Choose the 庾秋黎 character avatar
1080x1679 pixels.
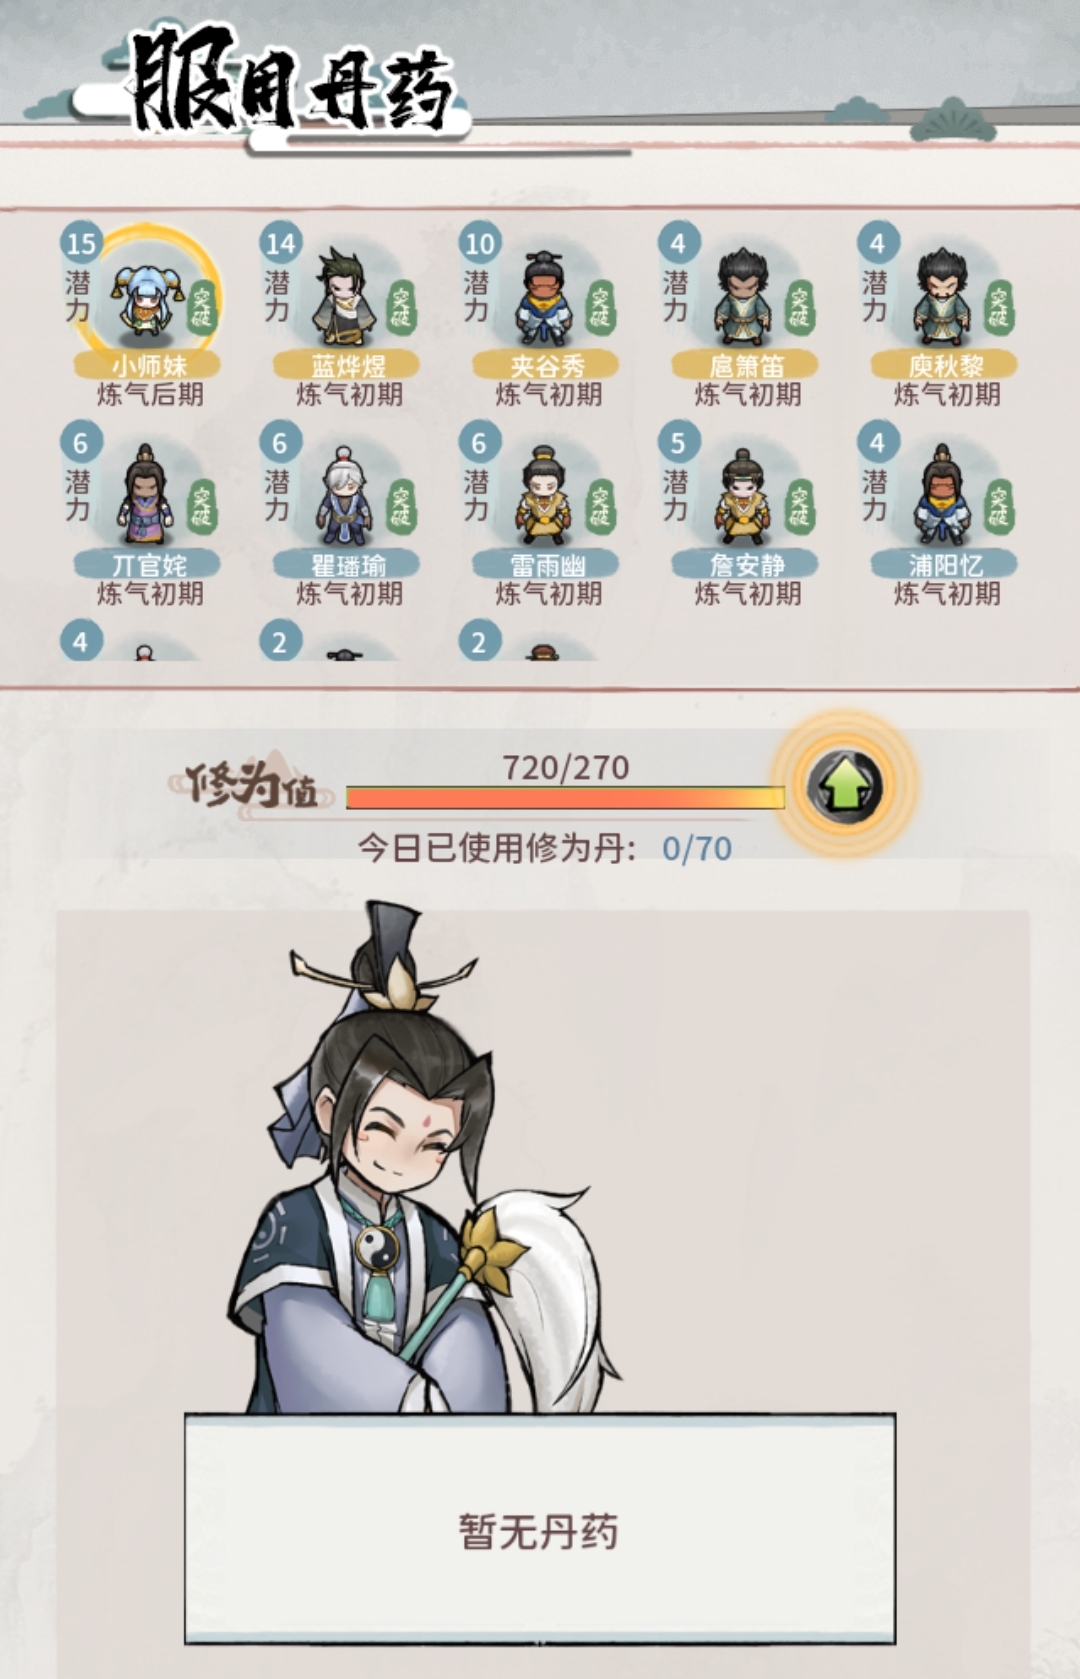pyautogui.click(x=941, y=297)
